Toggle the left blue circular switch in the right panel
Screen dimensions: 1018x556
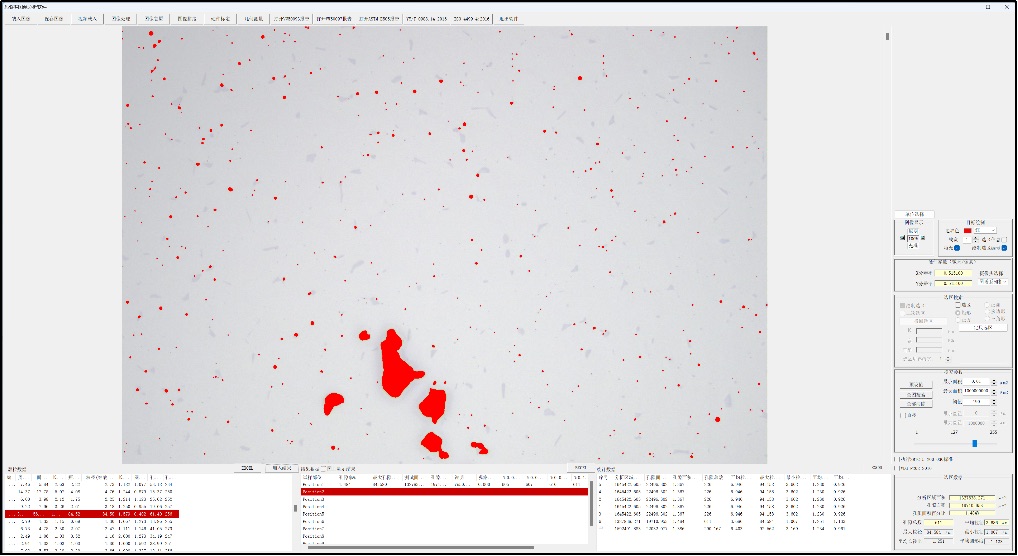956,248
